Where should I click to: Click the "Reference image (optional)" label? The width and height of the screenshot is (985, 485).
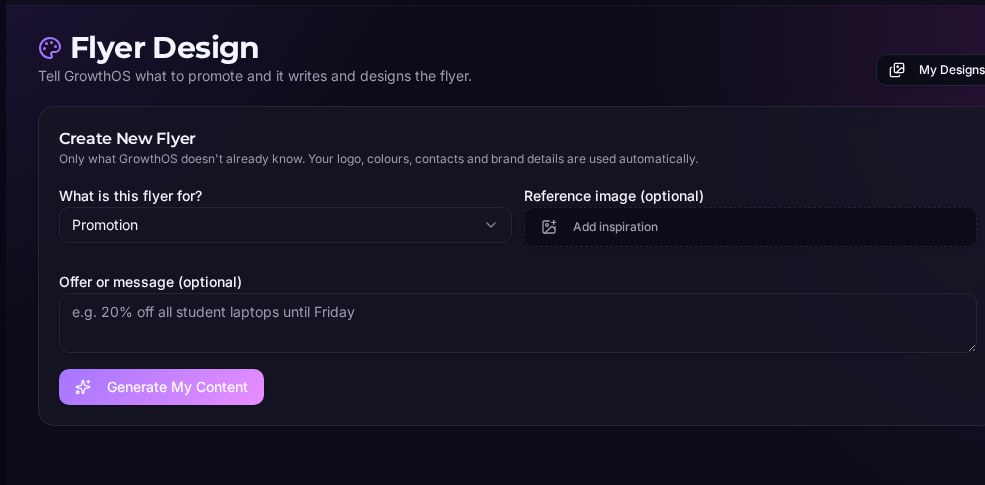614,196
